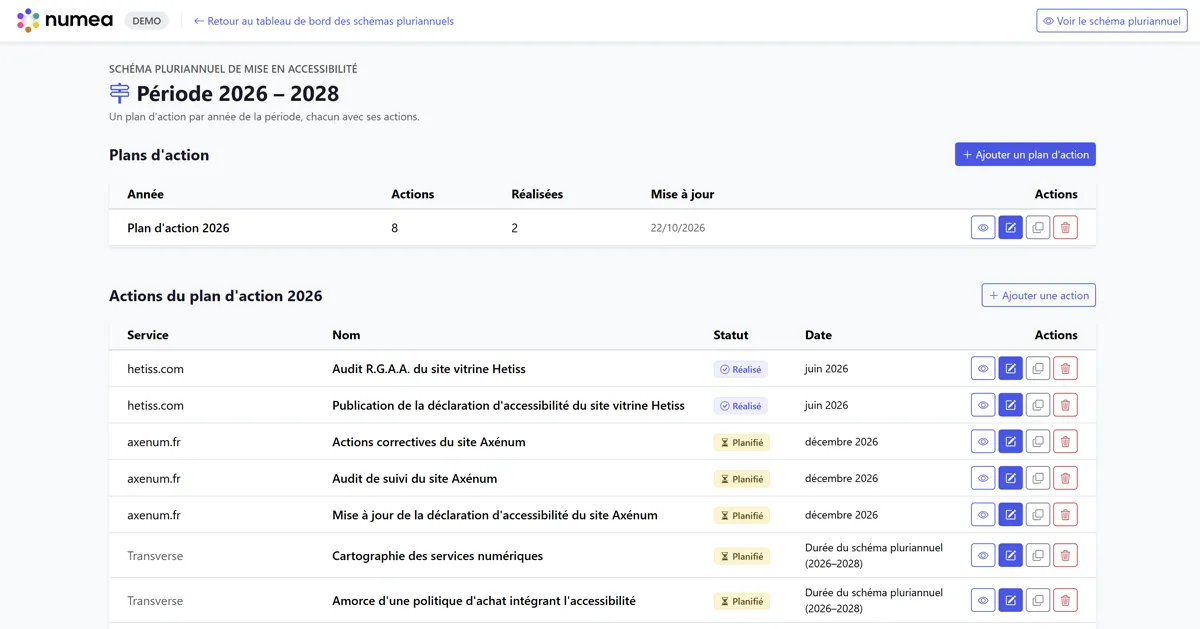Click axenum.fr service in Audit de suivi row
This screenshot has height=629, width=1200.
point(154,478)
